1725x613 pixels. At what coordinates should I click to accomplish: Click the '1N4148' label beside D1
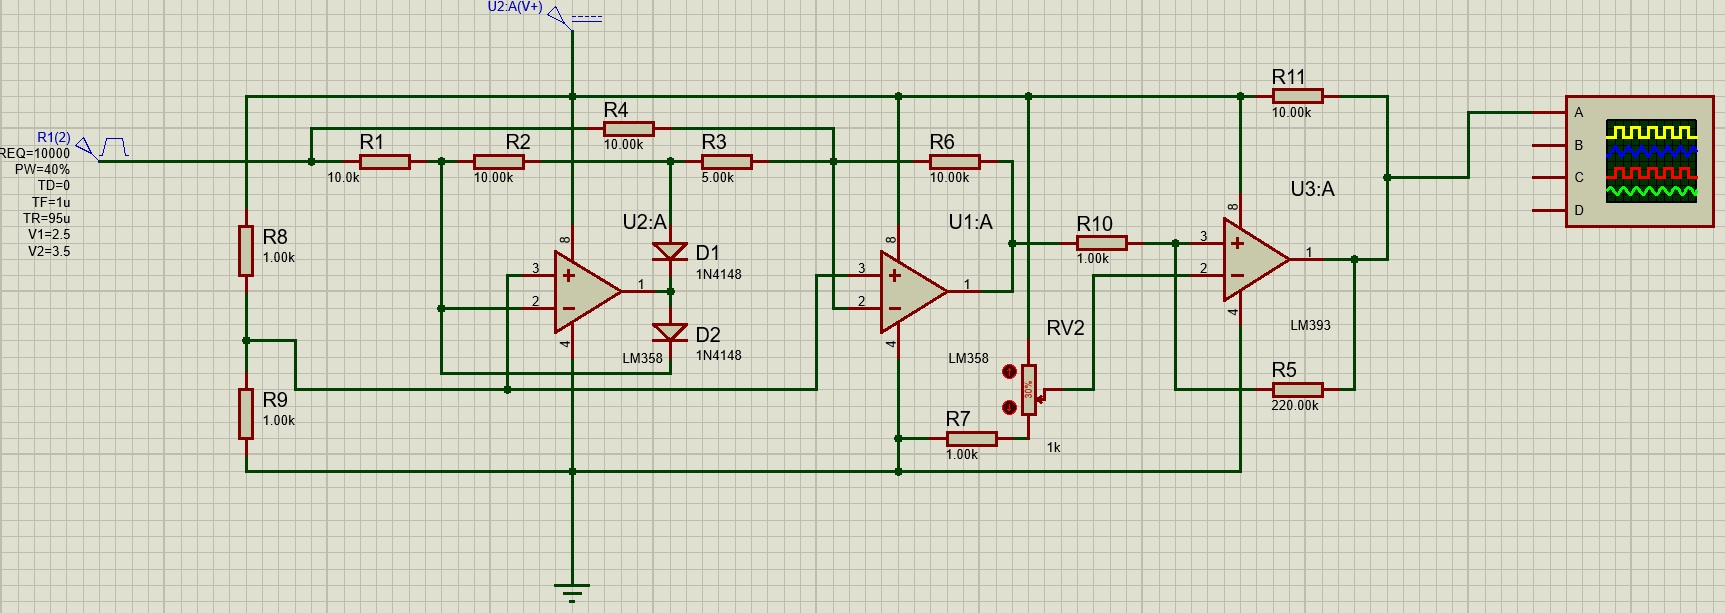click(719, 275)
